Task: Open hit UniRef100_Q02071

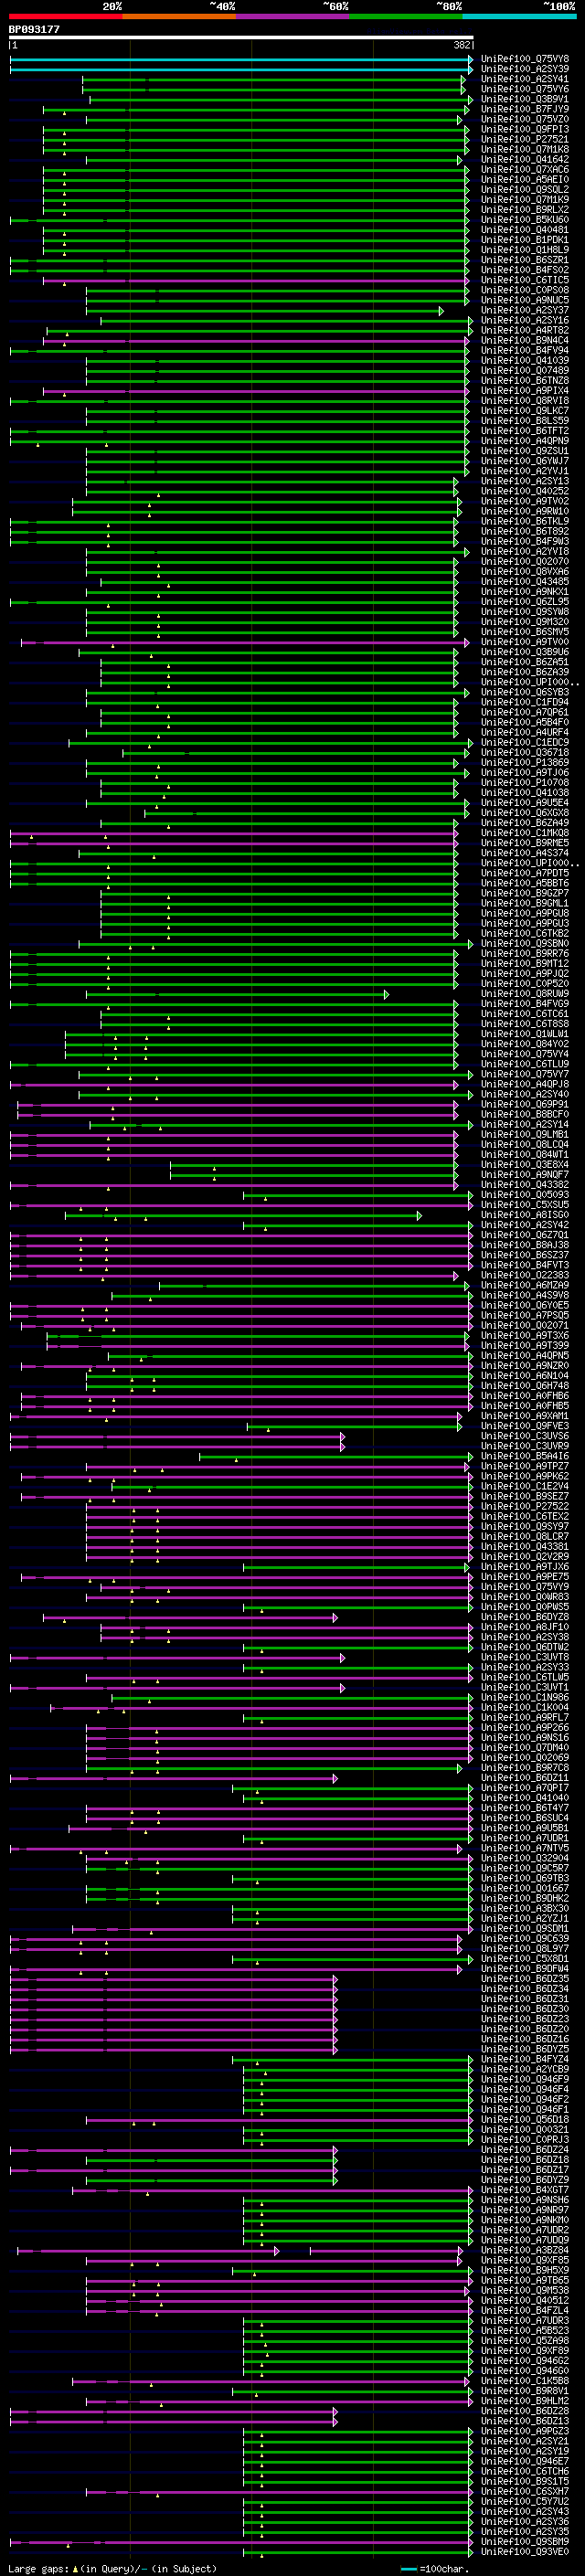Action: (x=525, y=1326)
